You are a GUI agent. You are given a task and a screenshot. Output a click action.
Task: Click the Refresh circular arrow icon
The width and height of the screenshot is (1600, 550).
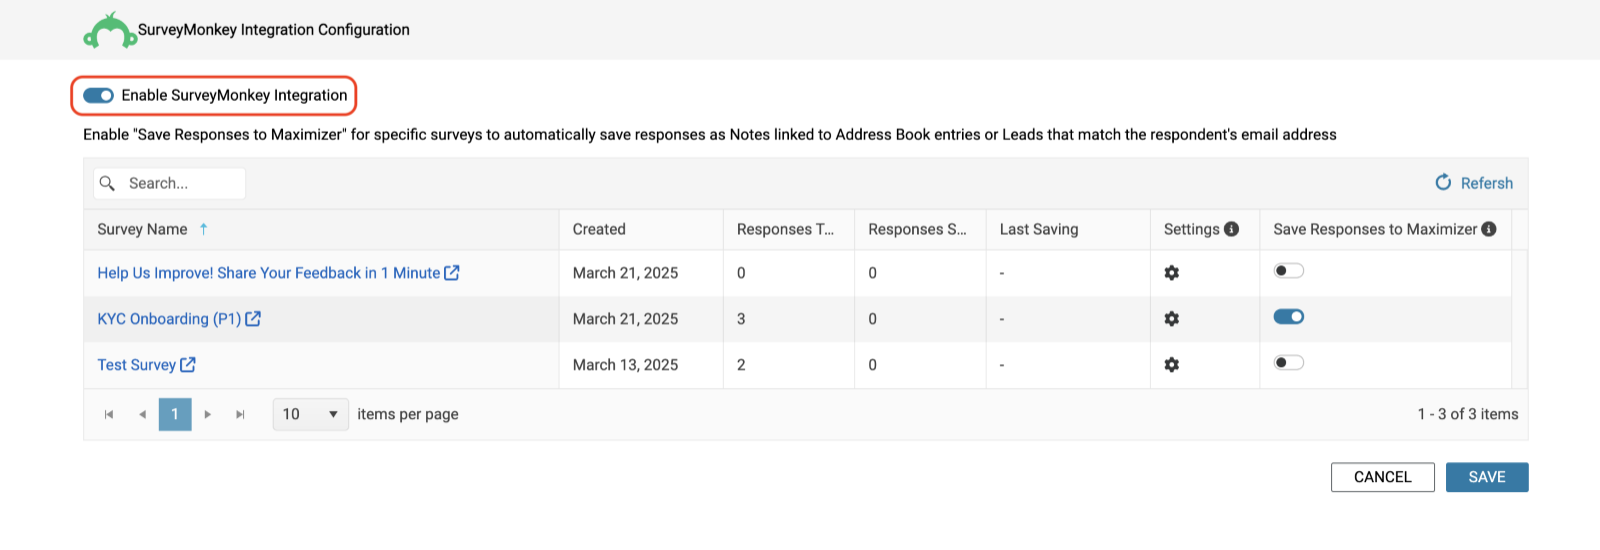point(1443,182)
